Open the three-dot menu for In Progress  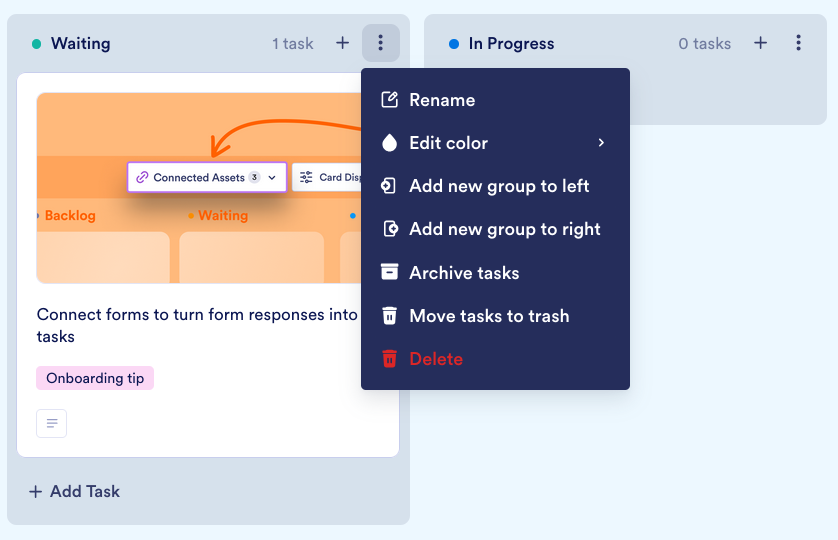coord(798,43)
